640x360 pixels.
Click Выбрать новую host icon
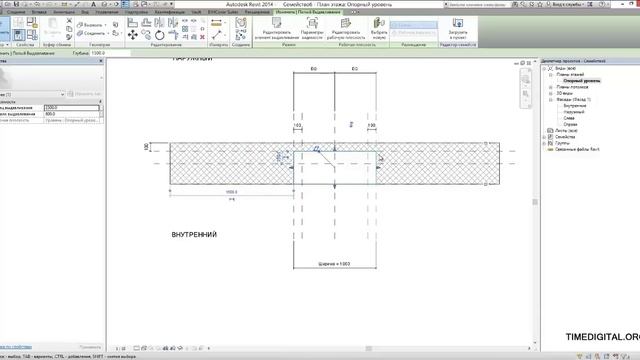tap(379, 29)
